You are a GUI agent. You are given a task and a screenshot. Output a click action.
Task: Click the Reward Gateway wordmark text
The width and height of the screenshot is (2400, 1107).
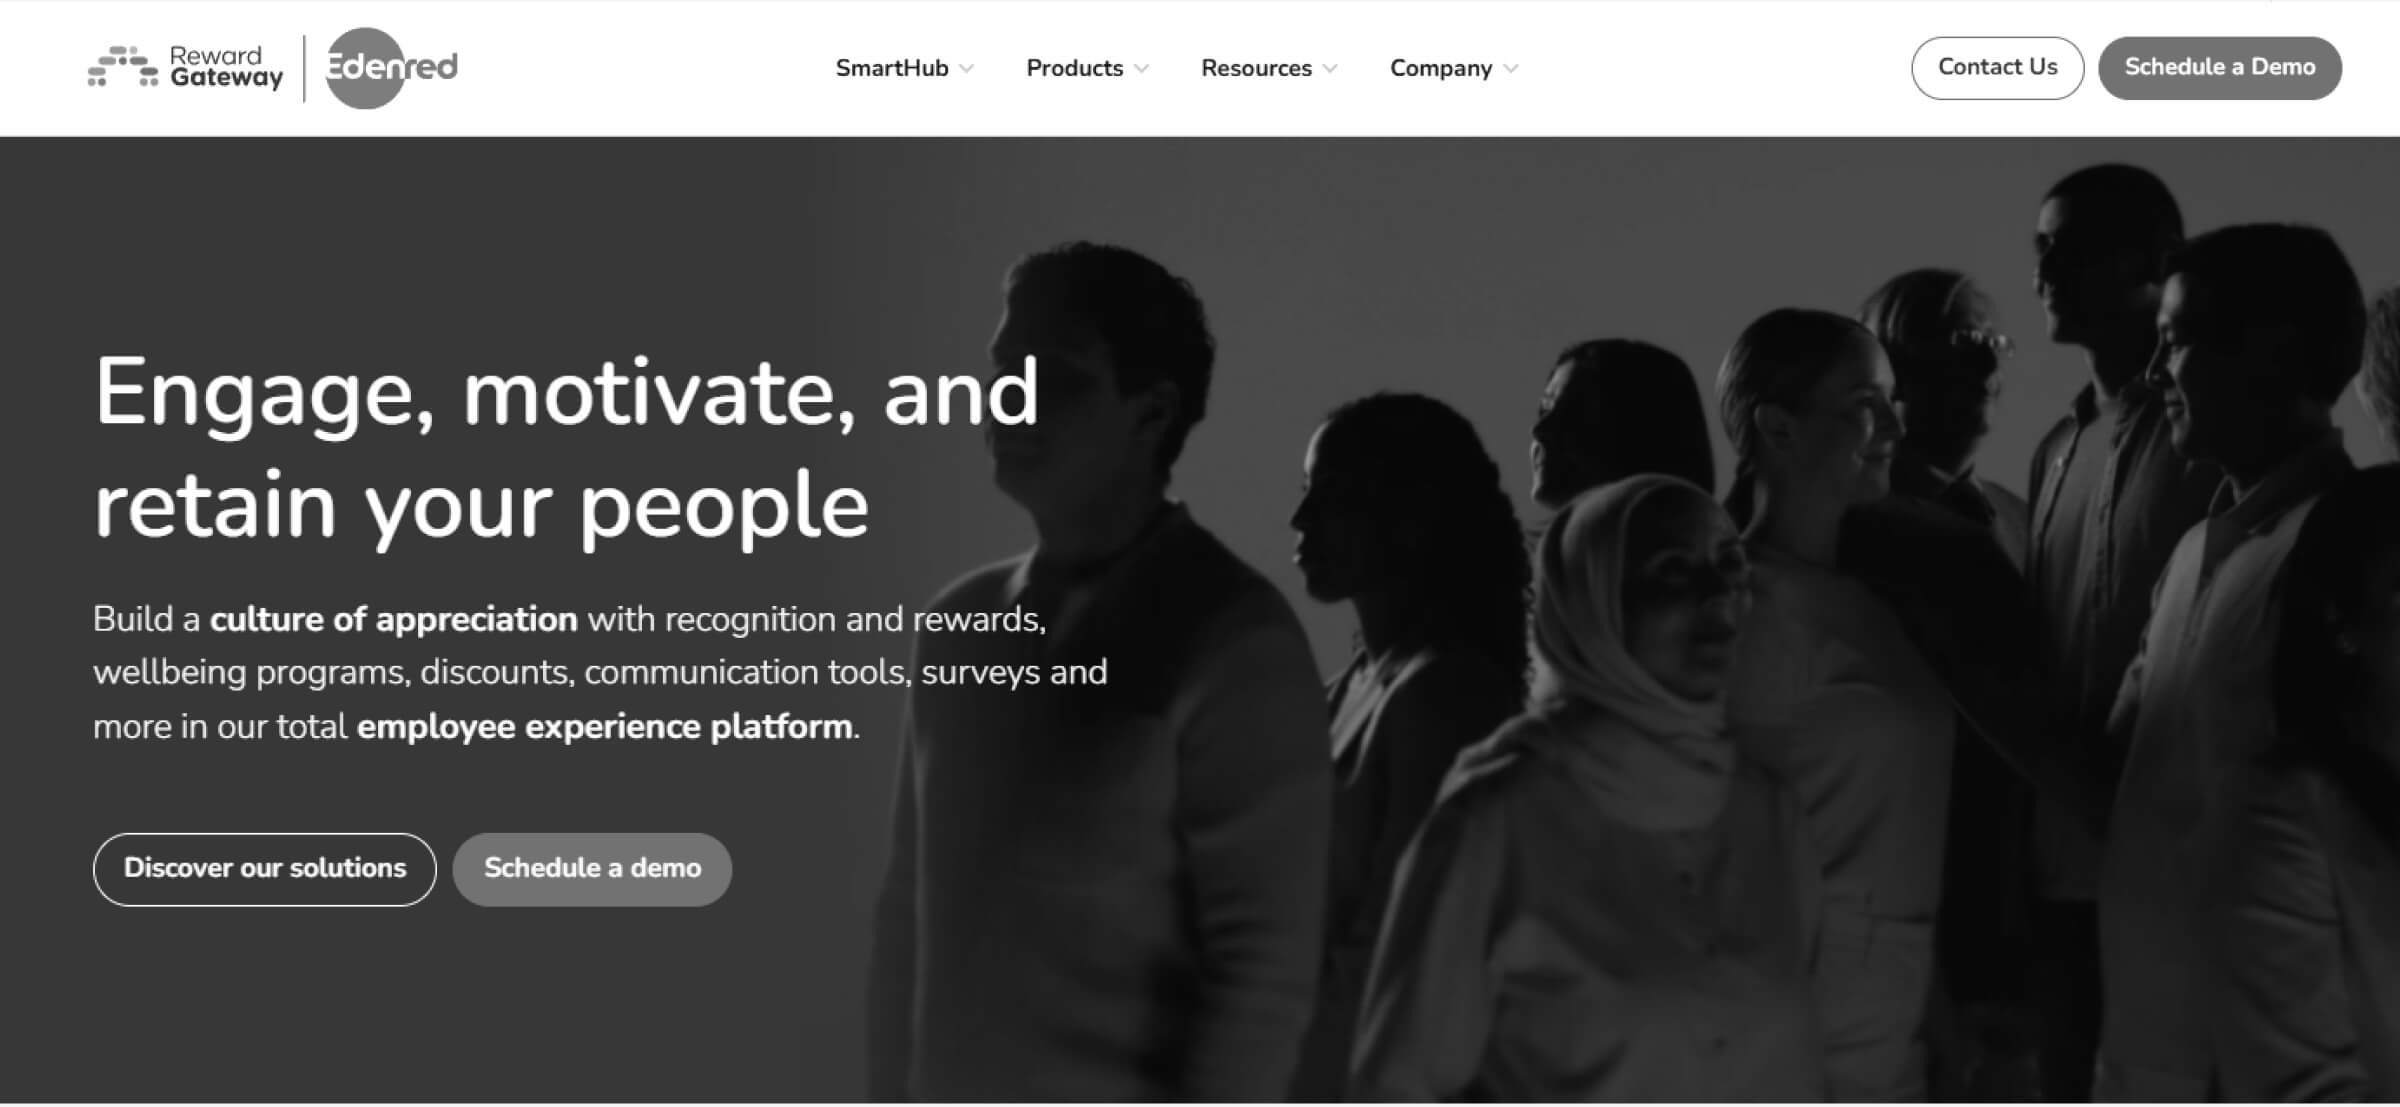click(226, 67)
